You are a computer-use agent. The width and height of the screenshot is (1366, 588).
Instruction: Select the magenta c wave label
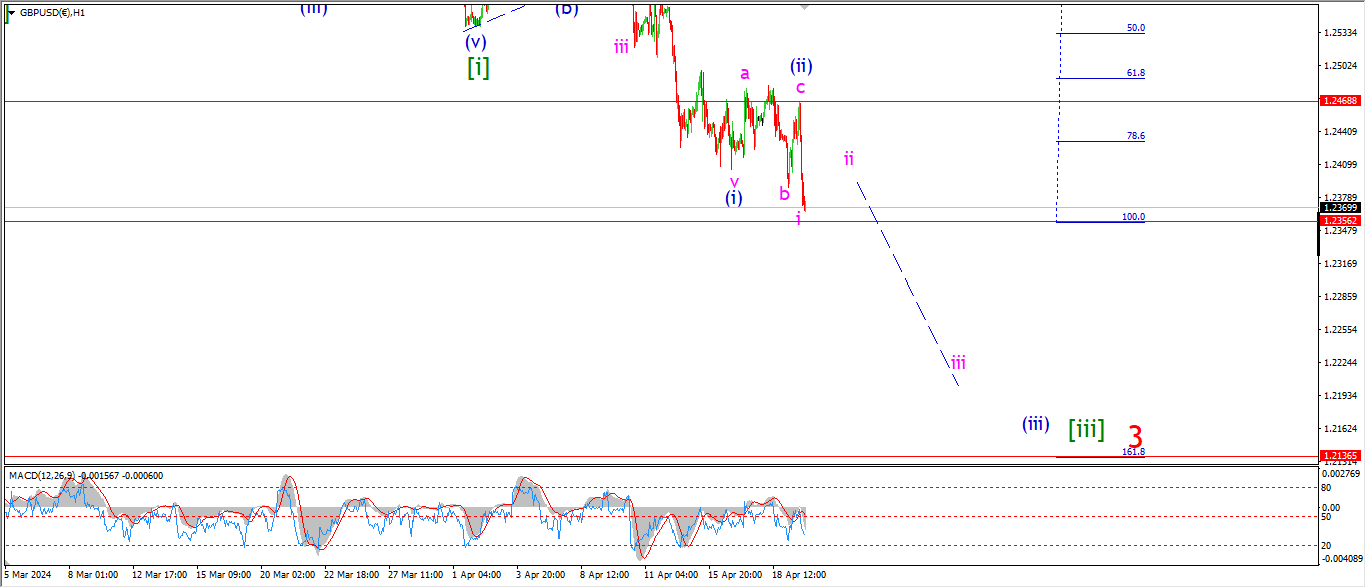800,88
